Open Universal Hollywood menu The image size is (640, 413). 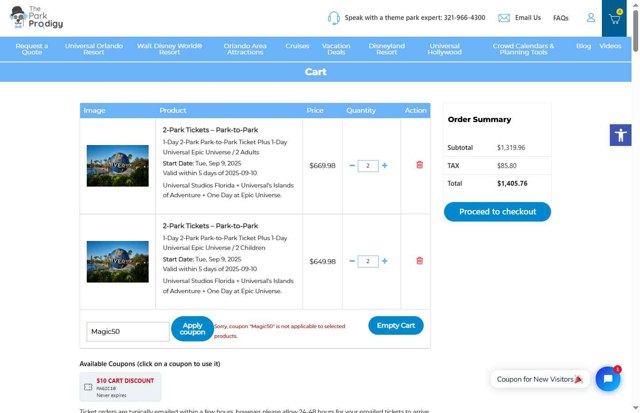pos(444,49)
